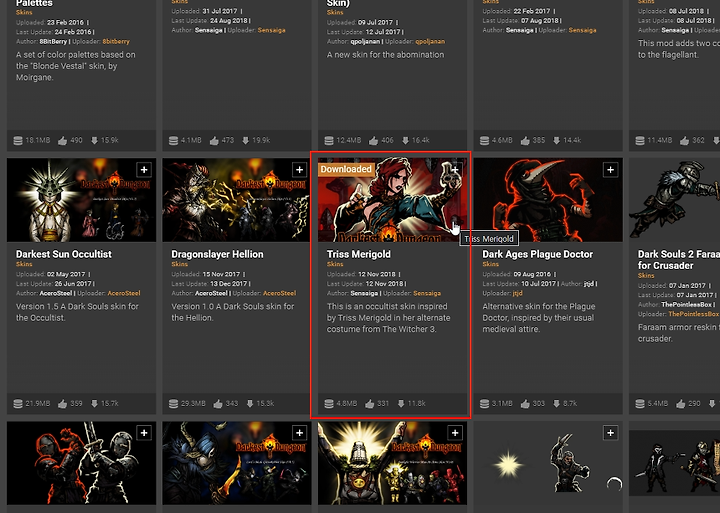Open Dark Ages Plague Doctor thumbnail image

pos(548,200)
